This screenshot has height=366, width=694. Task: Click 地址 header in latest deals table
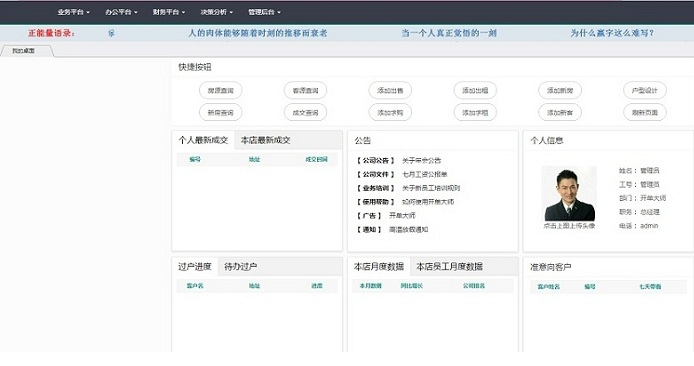click(254, 159)
